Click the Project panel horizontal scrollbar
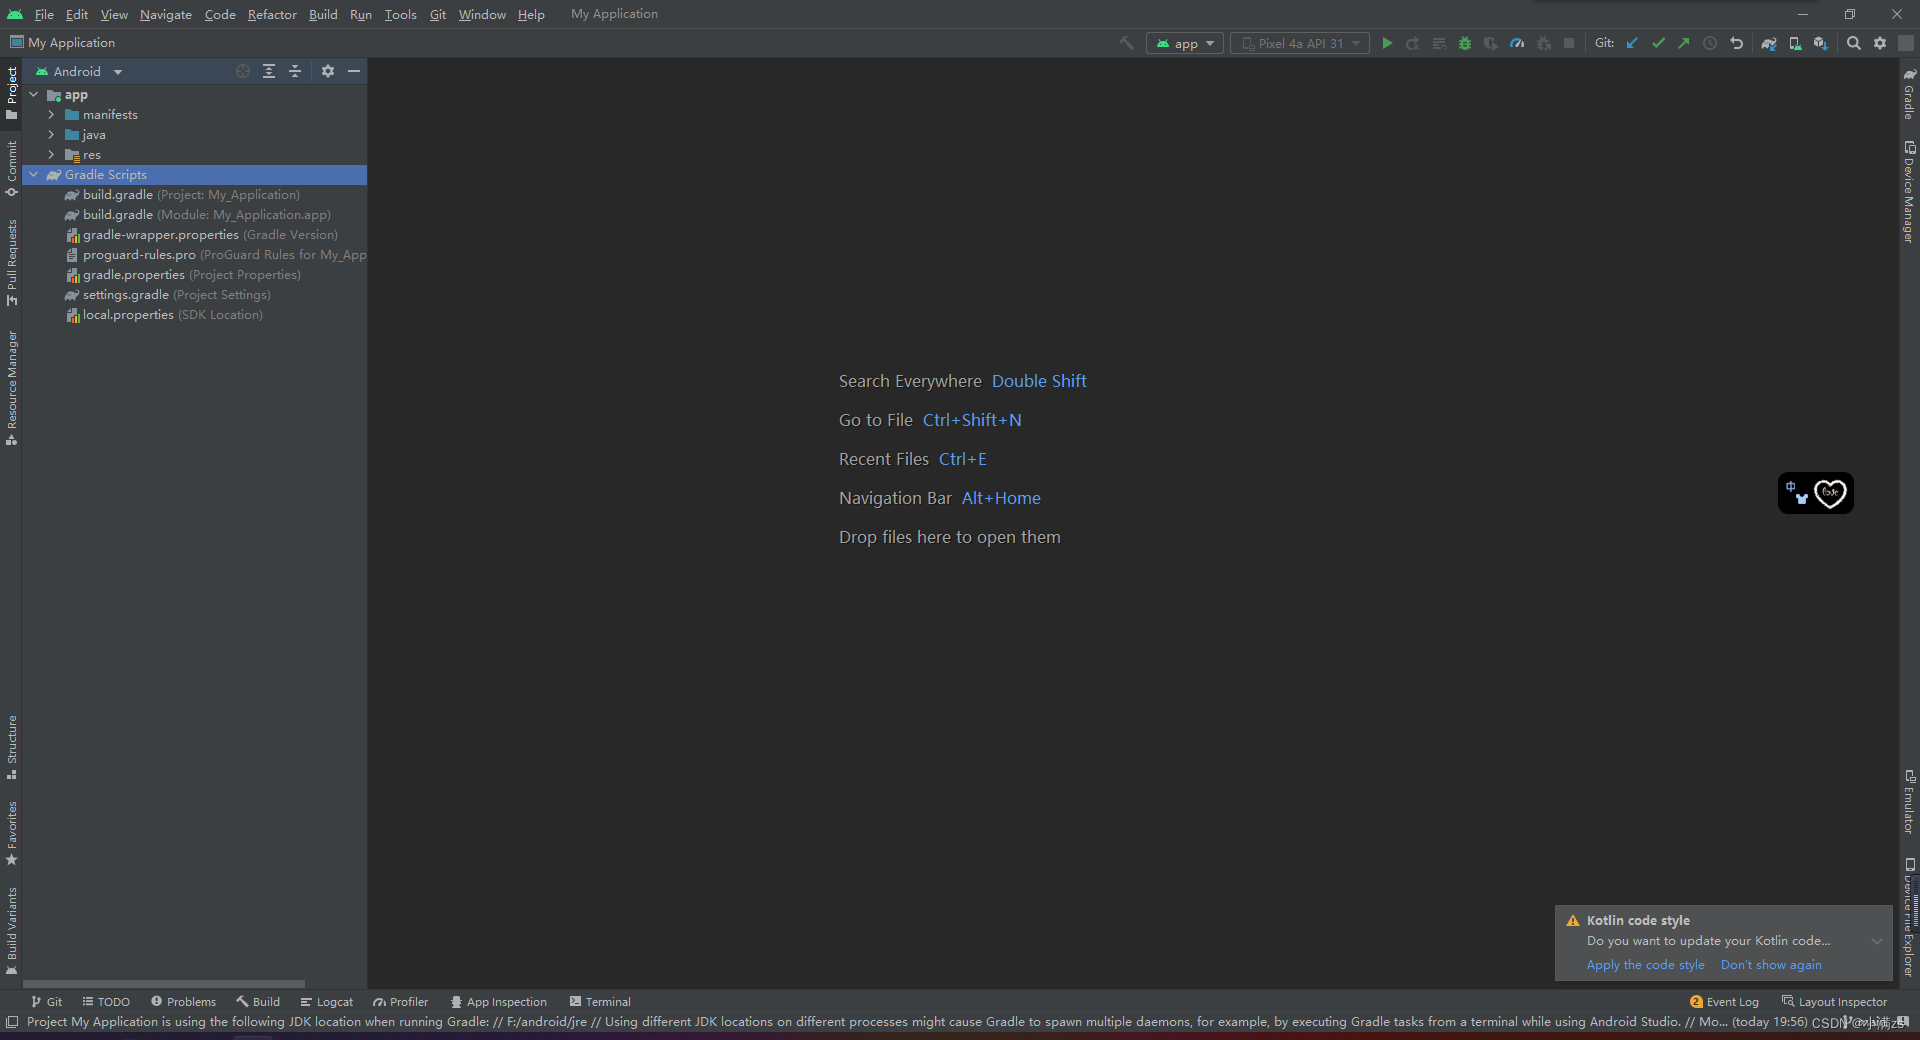The image size is (1920, 1040). click(164, 984)
